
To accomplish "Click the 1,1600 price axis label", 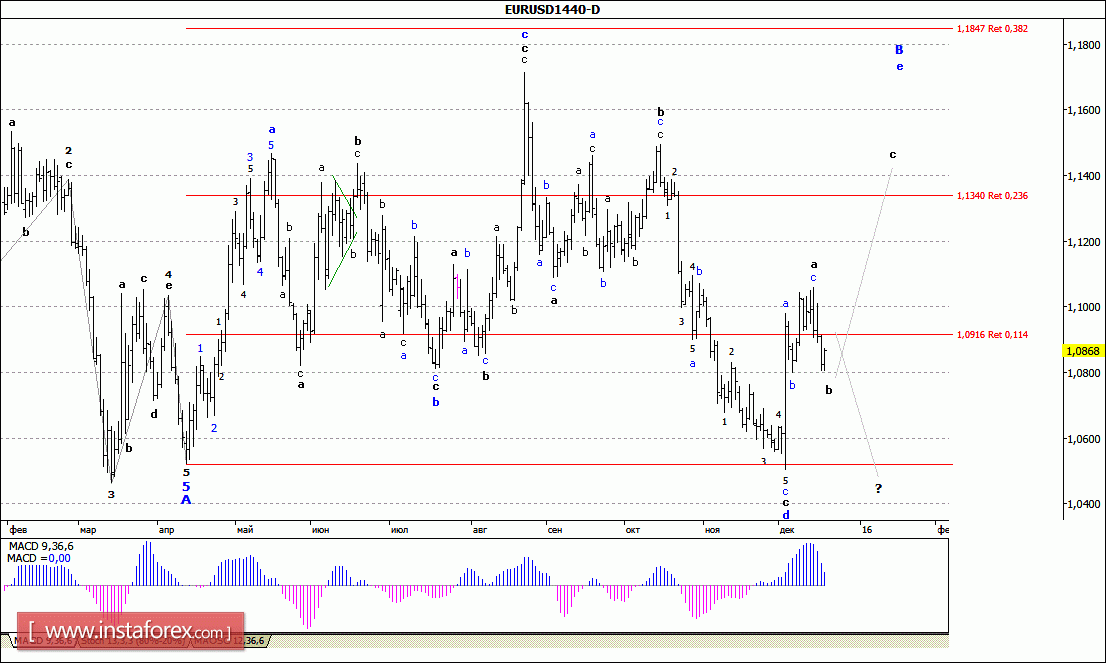I will coord(1083,110).
